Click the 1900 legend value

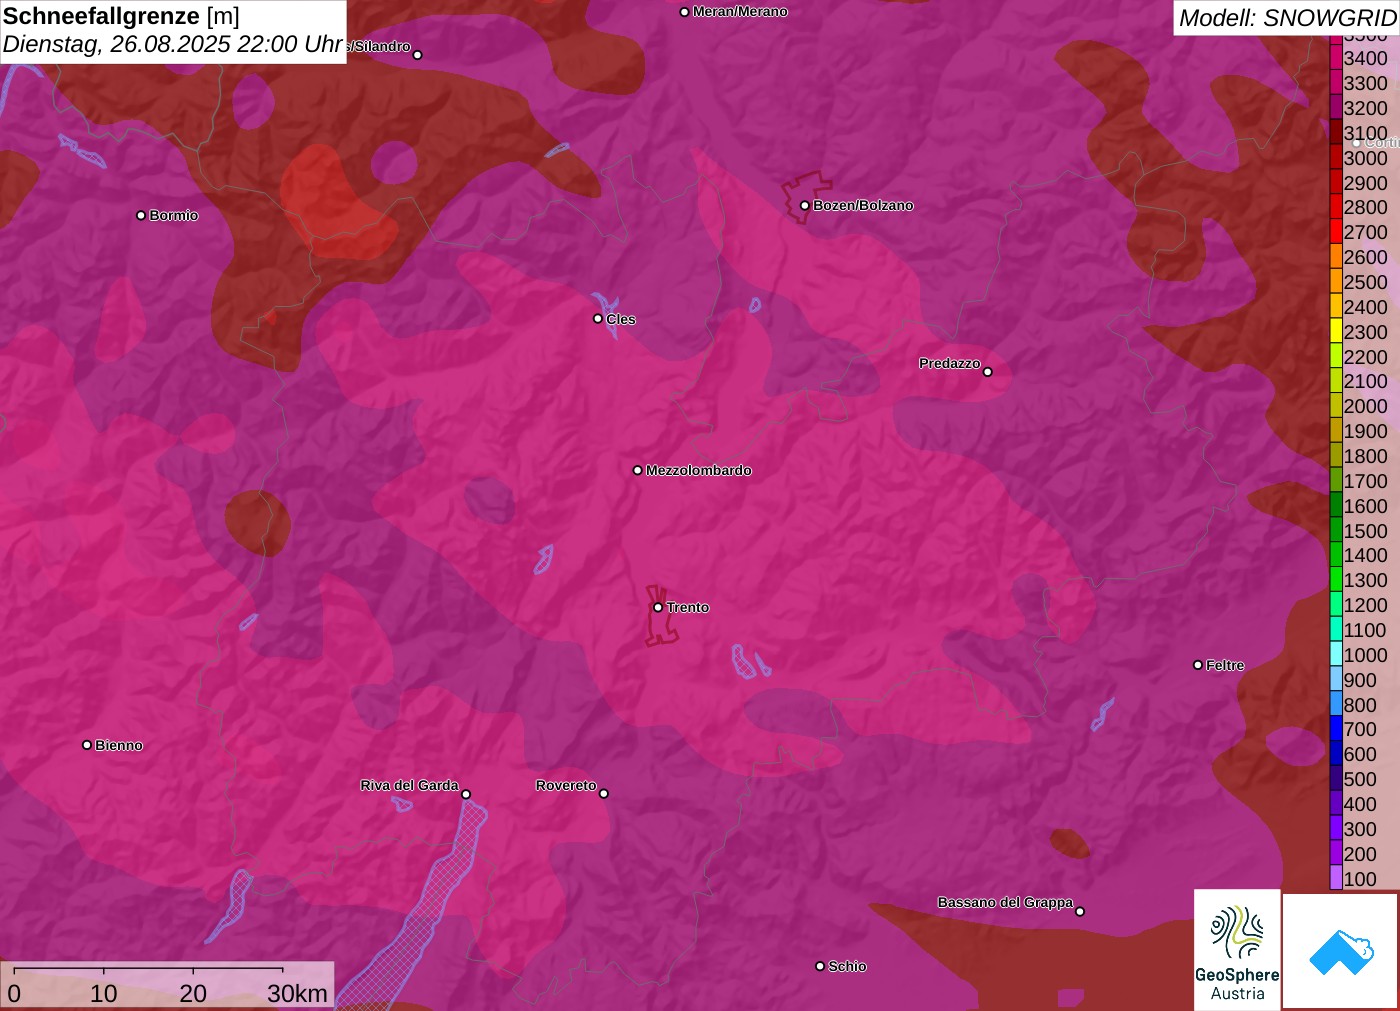(1365, 431)
